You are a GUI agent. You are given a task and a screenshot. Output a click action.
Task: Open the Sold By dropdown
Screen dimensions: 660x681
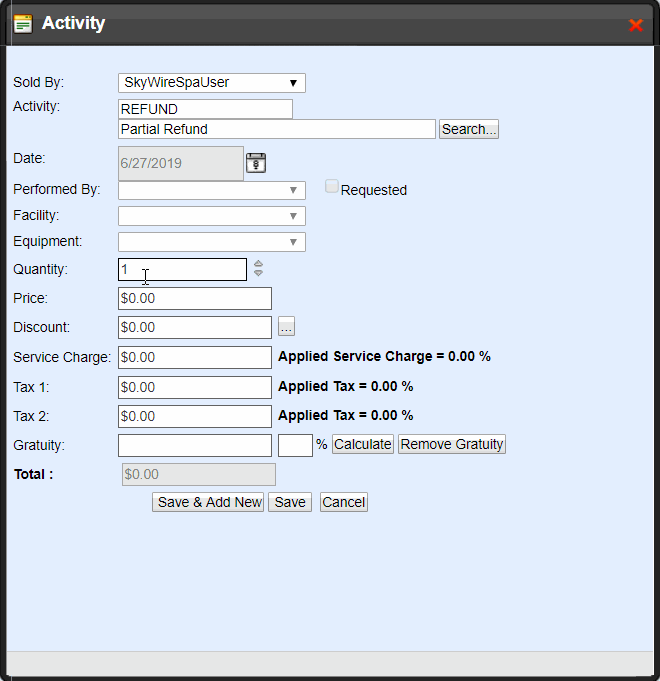tap(211, 83)
